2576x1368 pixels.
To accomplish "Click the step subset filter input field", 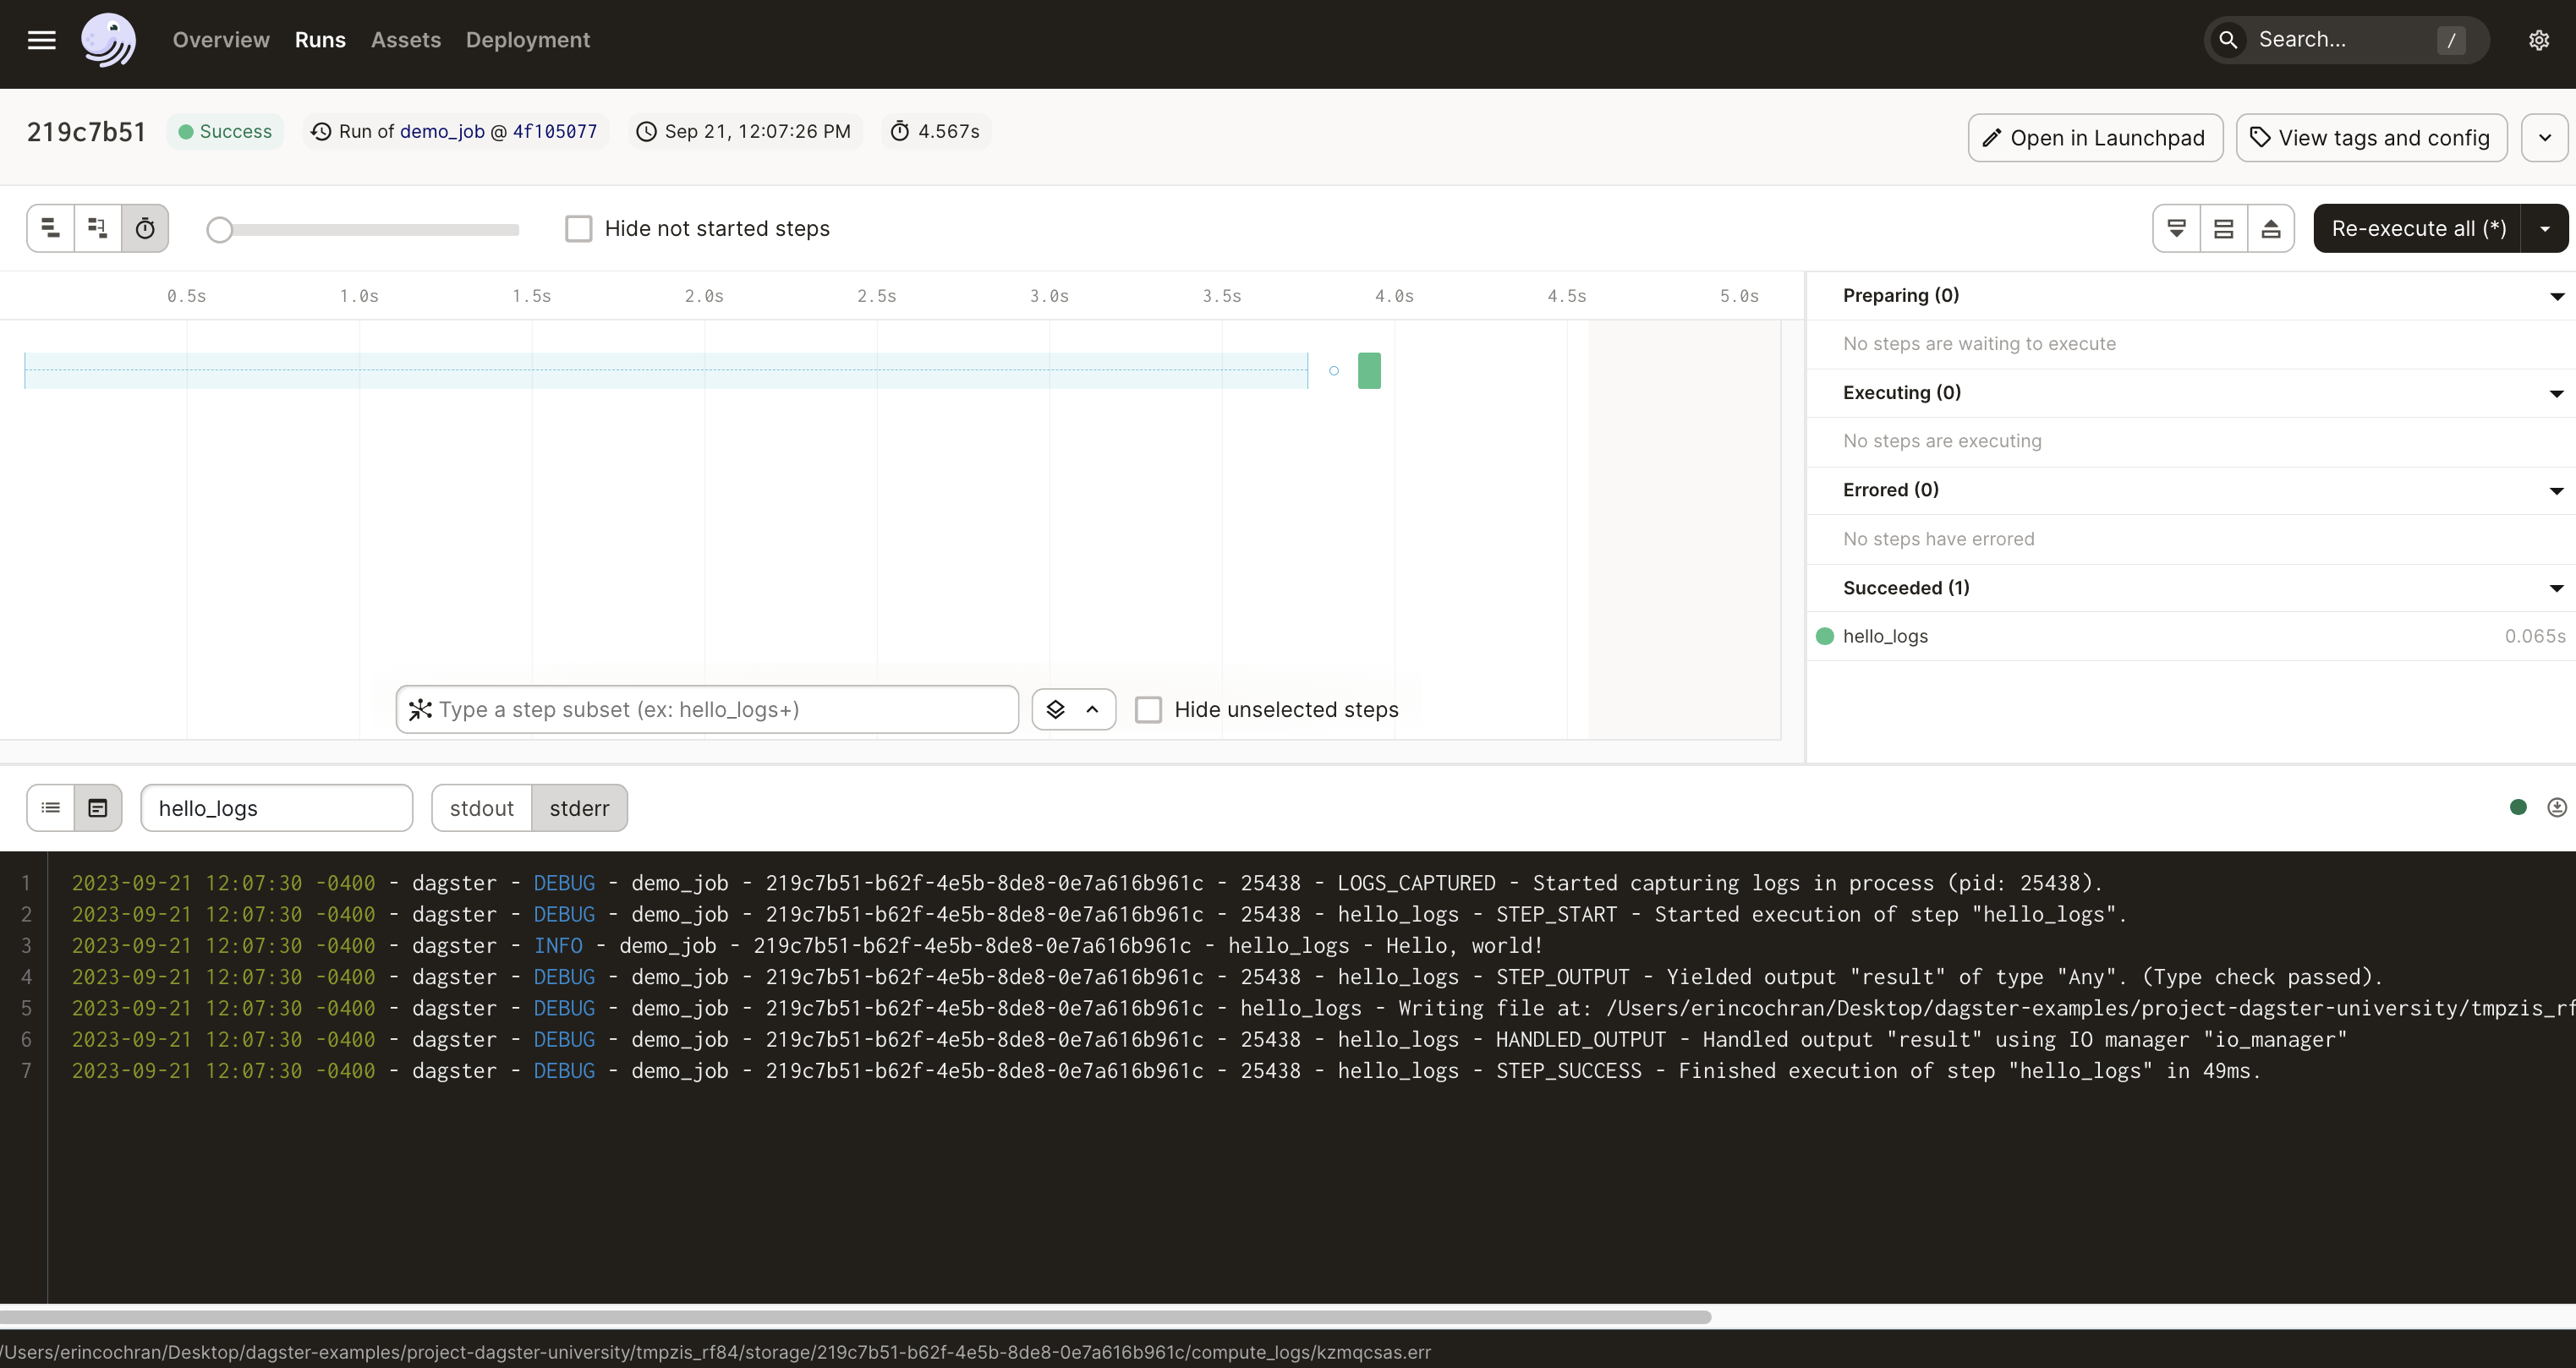I will [707, 709].
